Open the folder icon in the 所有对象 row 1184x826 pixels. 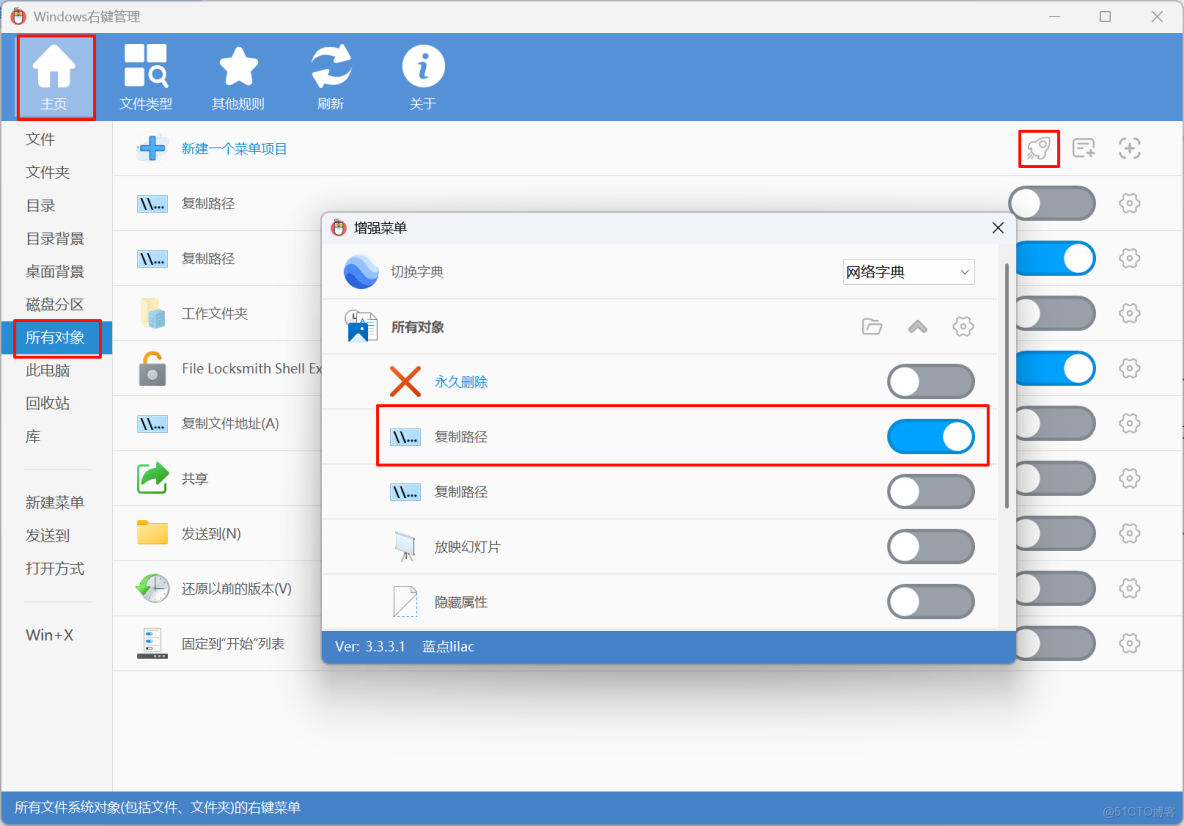coord(871,326)
